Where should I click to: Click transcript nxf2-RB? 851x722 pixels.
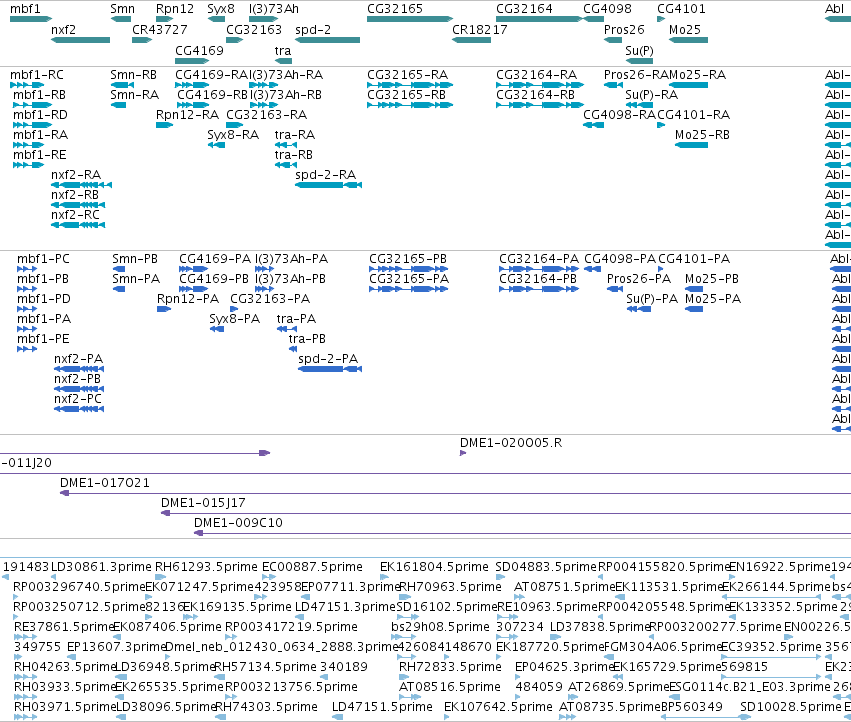tap(78, 205)
